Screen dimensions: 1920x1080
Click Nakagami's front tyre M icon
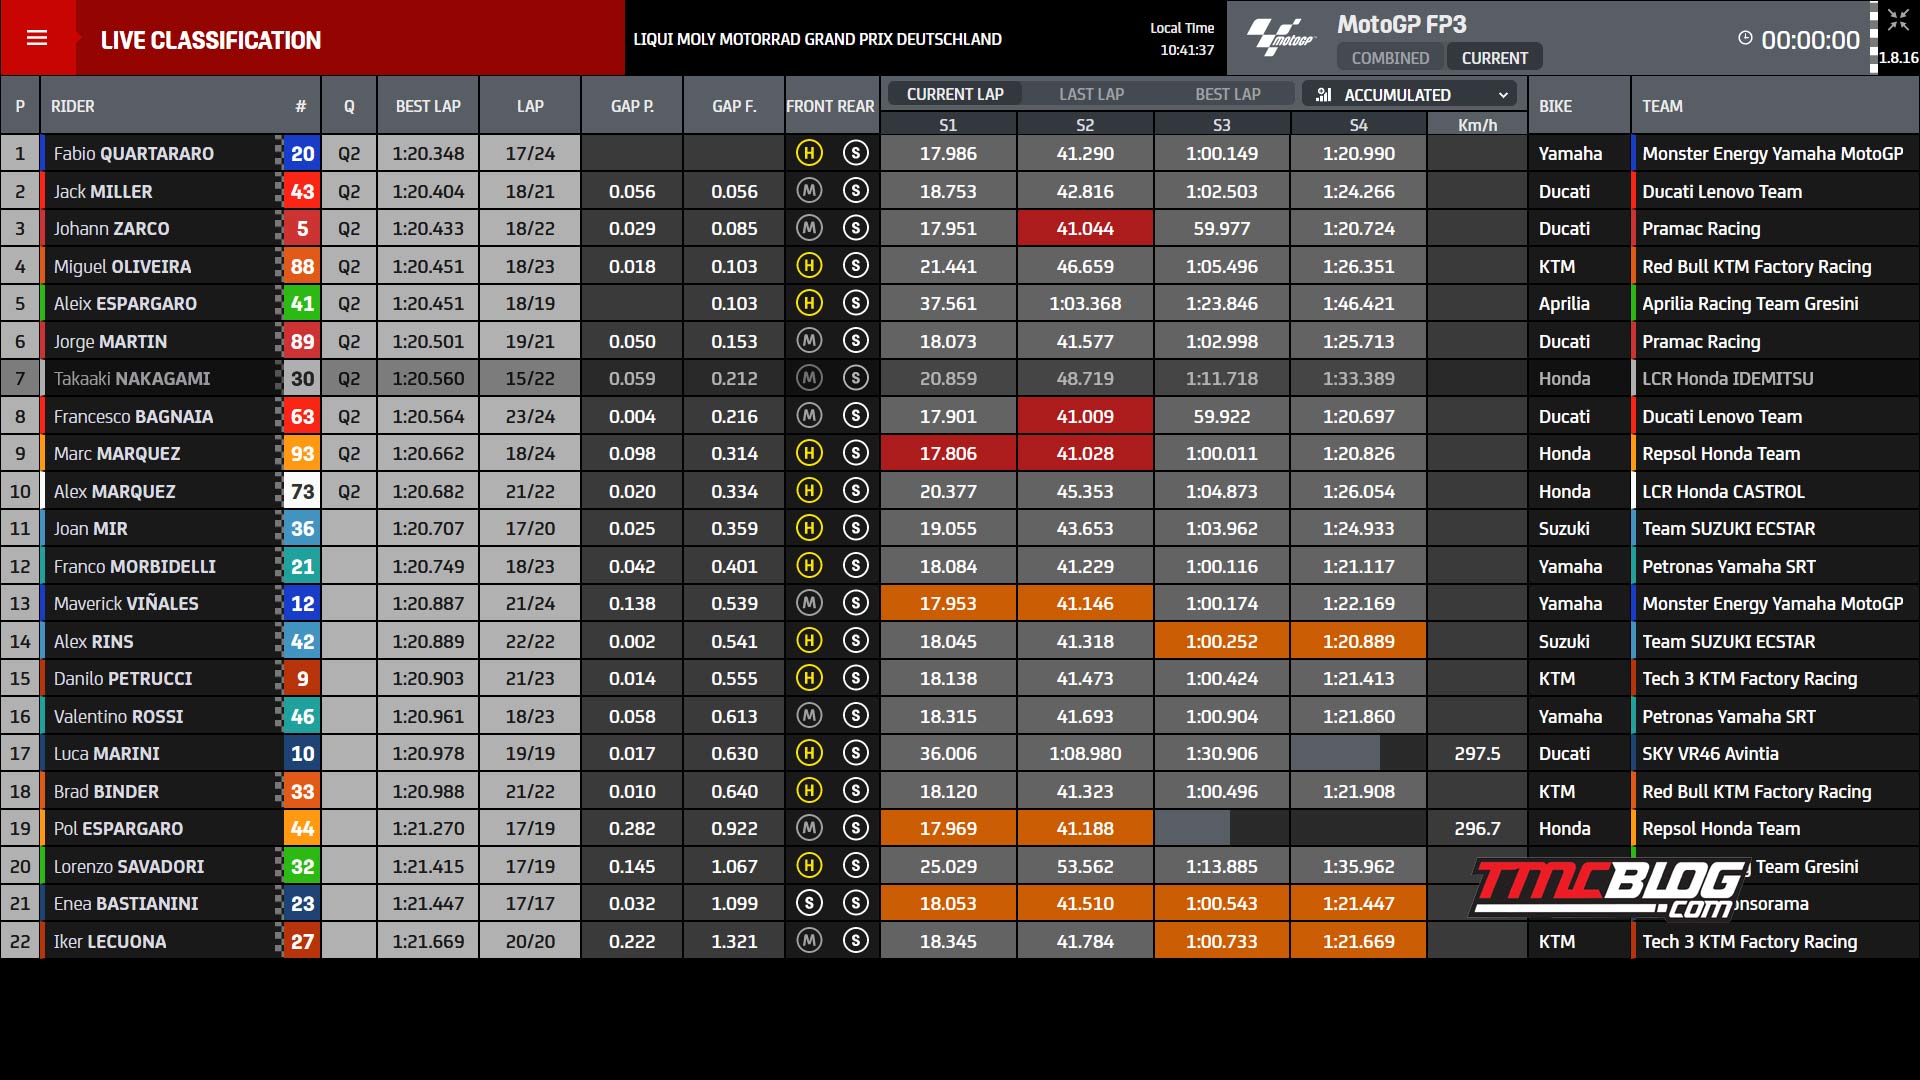click(809, 378)
